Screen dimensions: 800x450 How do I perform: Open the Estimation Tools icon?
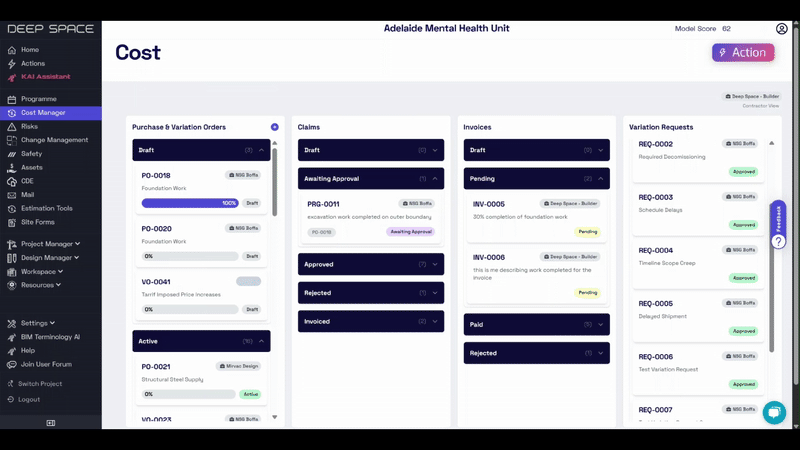pos(12,209)
